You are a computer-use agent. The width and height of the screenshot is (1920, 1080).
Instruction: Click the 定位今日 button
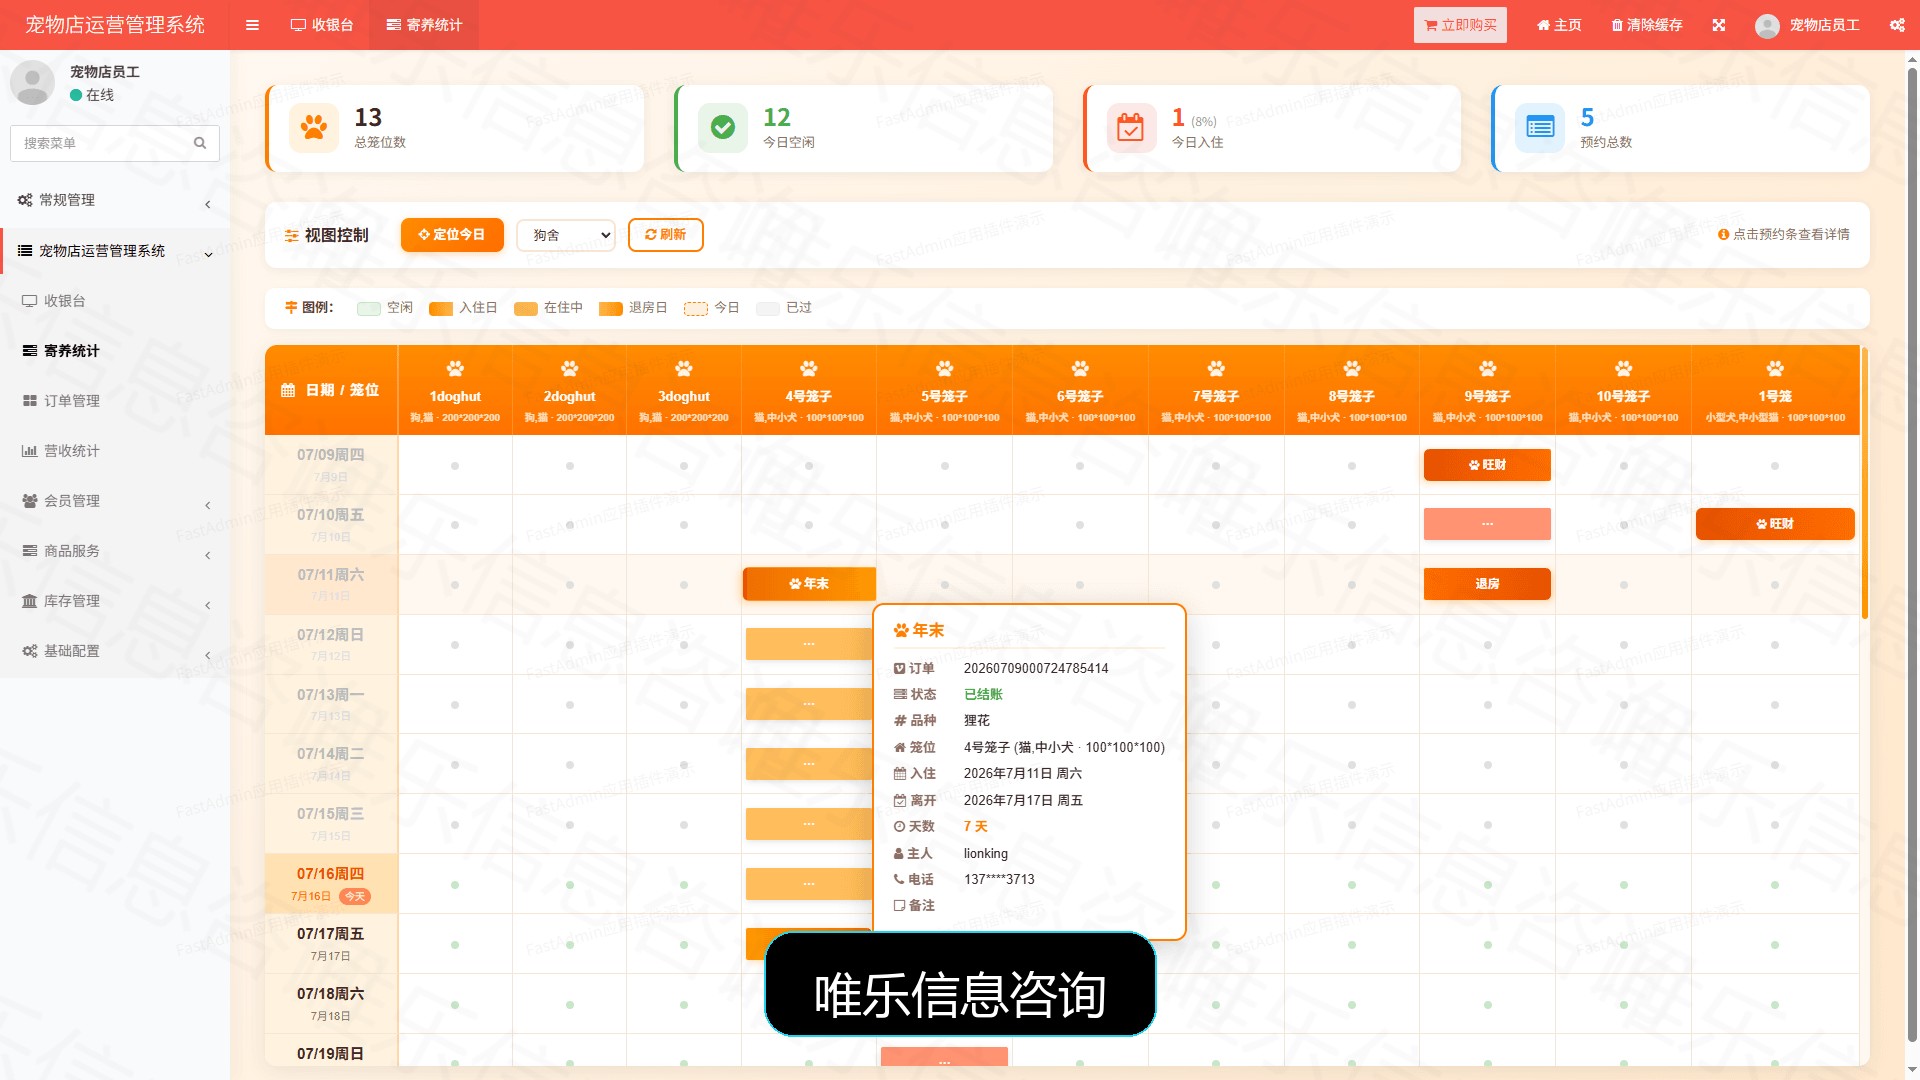452,235
